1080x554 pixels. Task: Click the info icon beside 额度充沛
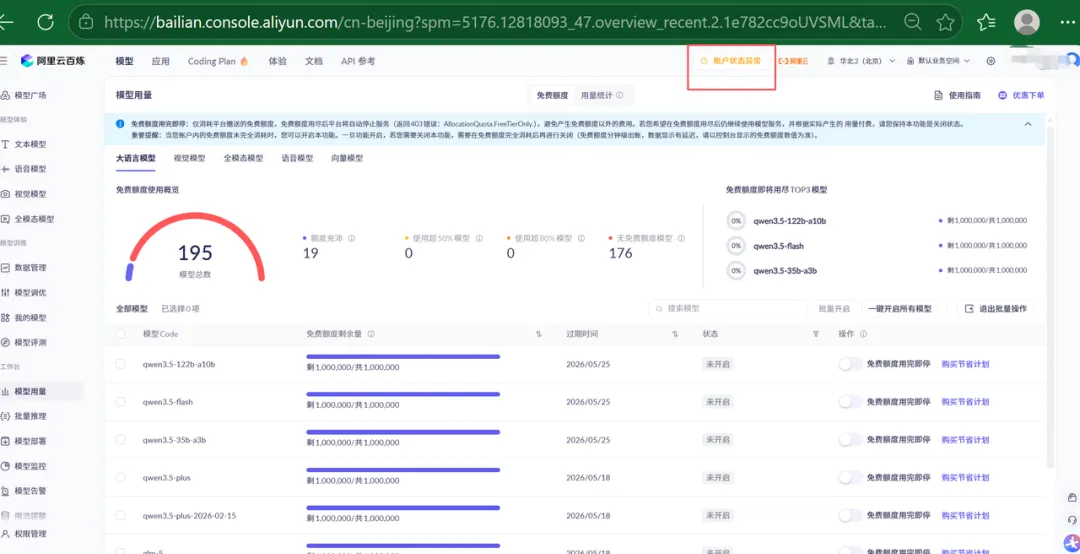point(351,238)
